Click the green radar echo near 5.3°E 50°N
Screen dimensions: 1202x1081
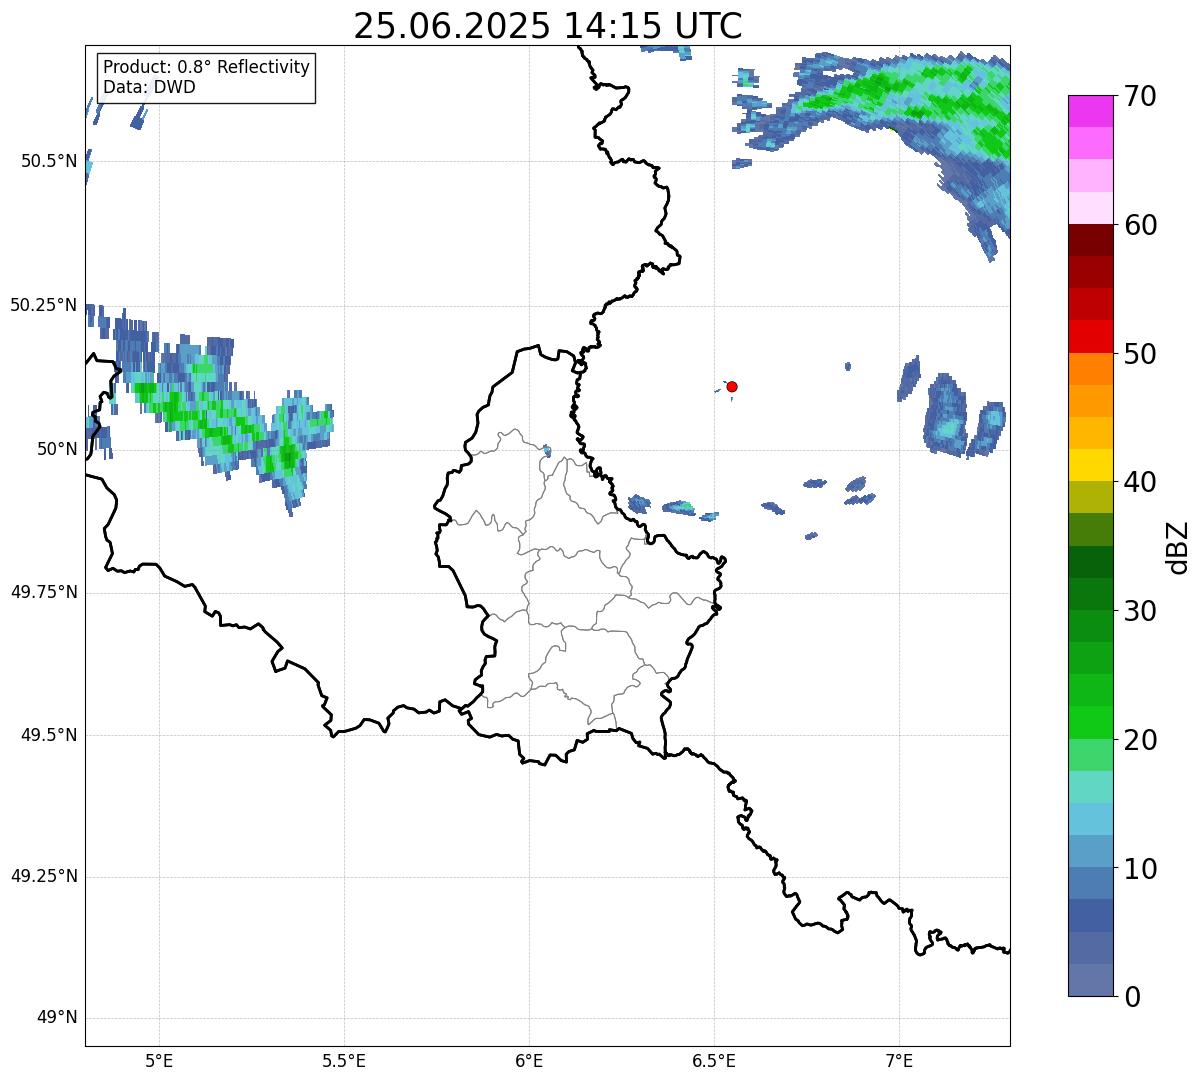point(288,456)
